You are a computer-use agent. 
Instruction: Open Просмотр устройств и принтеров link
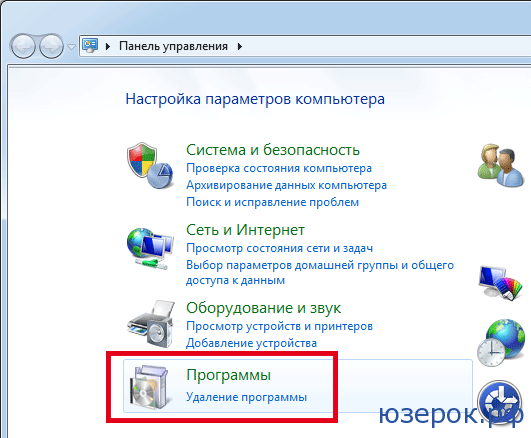pyautogui.click(x=279, y=326)
